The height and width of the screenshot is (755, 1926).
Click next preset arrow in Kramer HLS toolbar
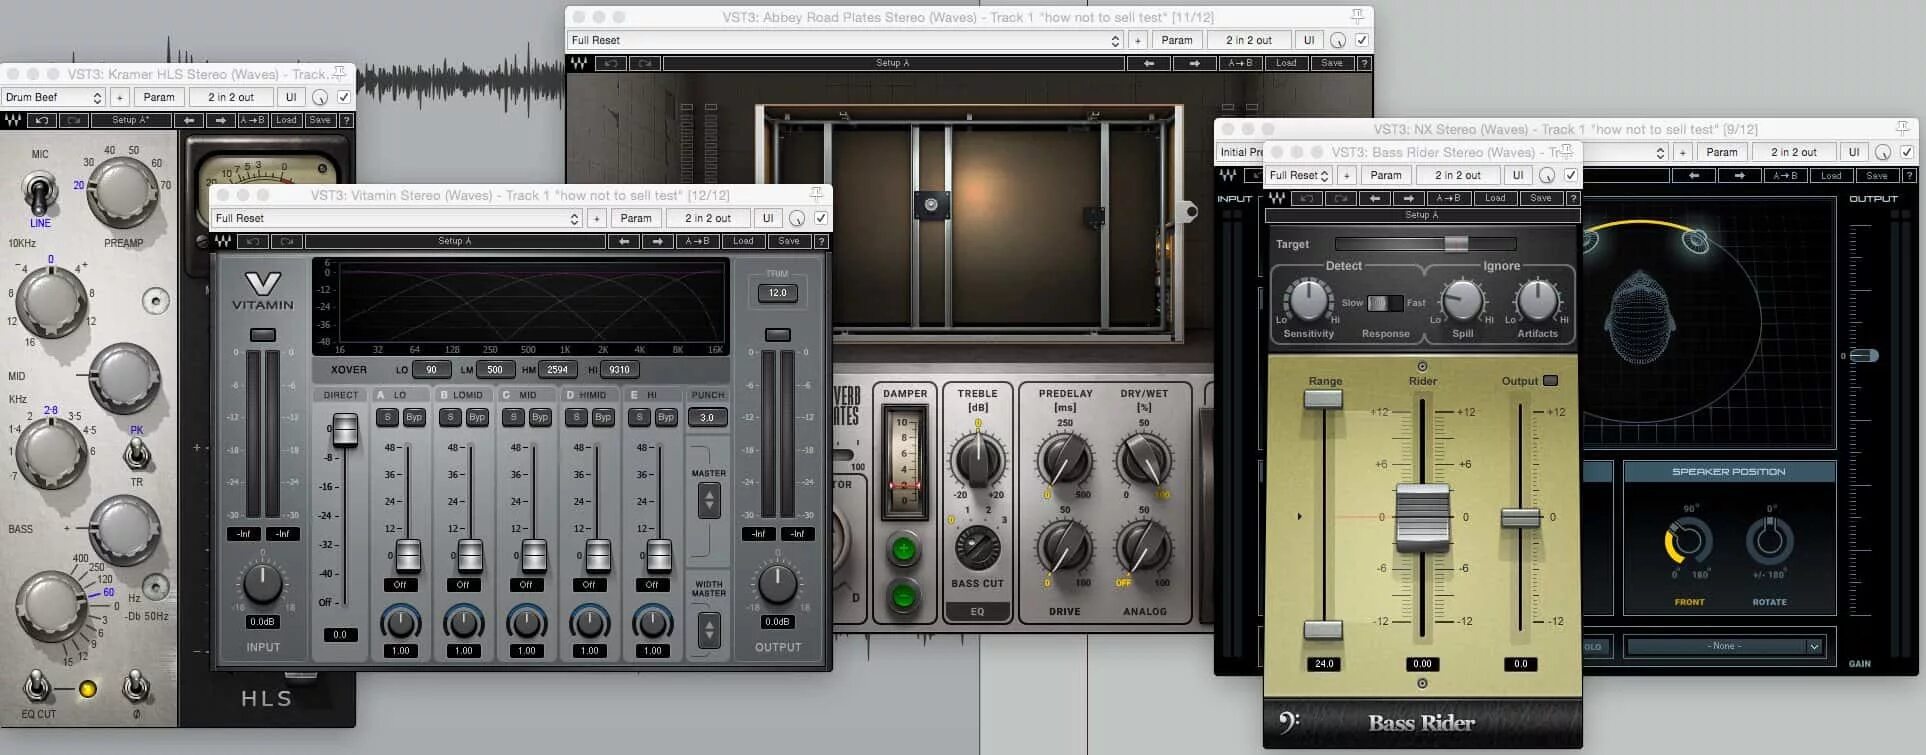coord(220,120)
